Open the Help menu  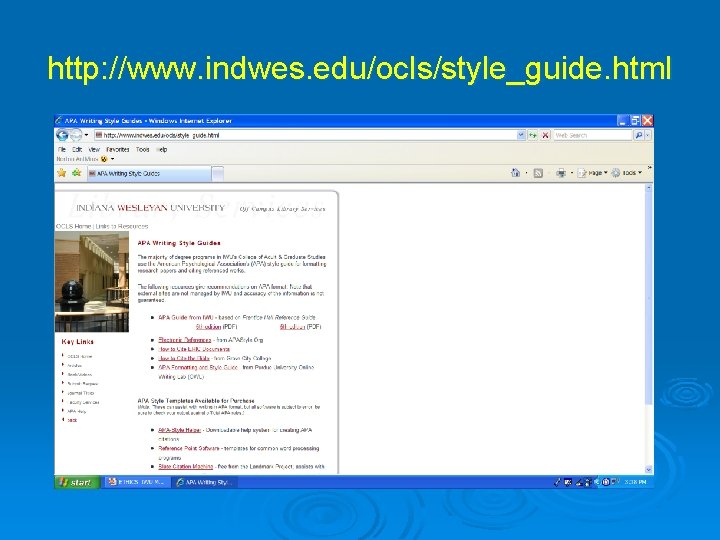click(x=162, y=150)
